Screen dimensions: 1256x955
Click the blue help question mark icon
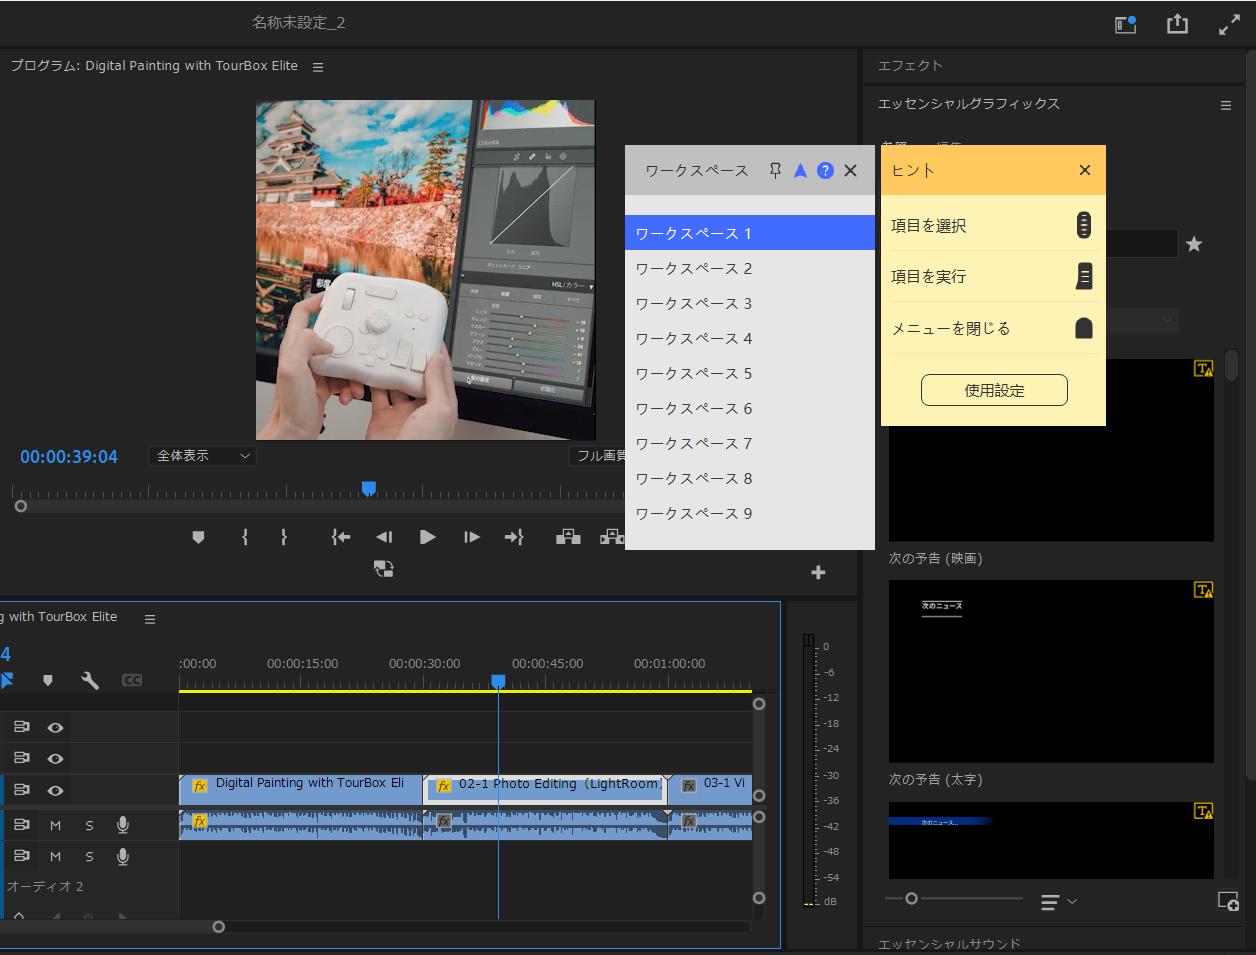pyautogui.click(x=825, y=171)
